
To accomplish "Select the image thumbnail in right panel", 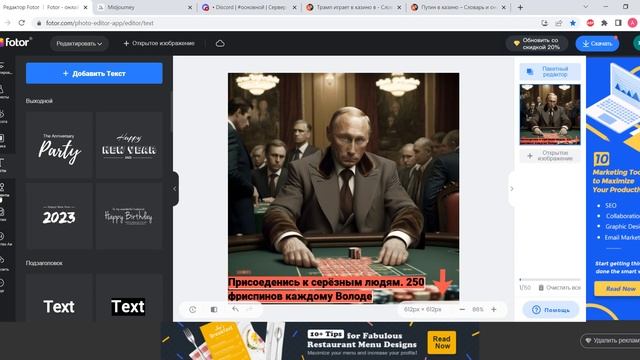I will (550, 114).
